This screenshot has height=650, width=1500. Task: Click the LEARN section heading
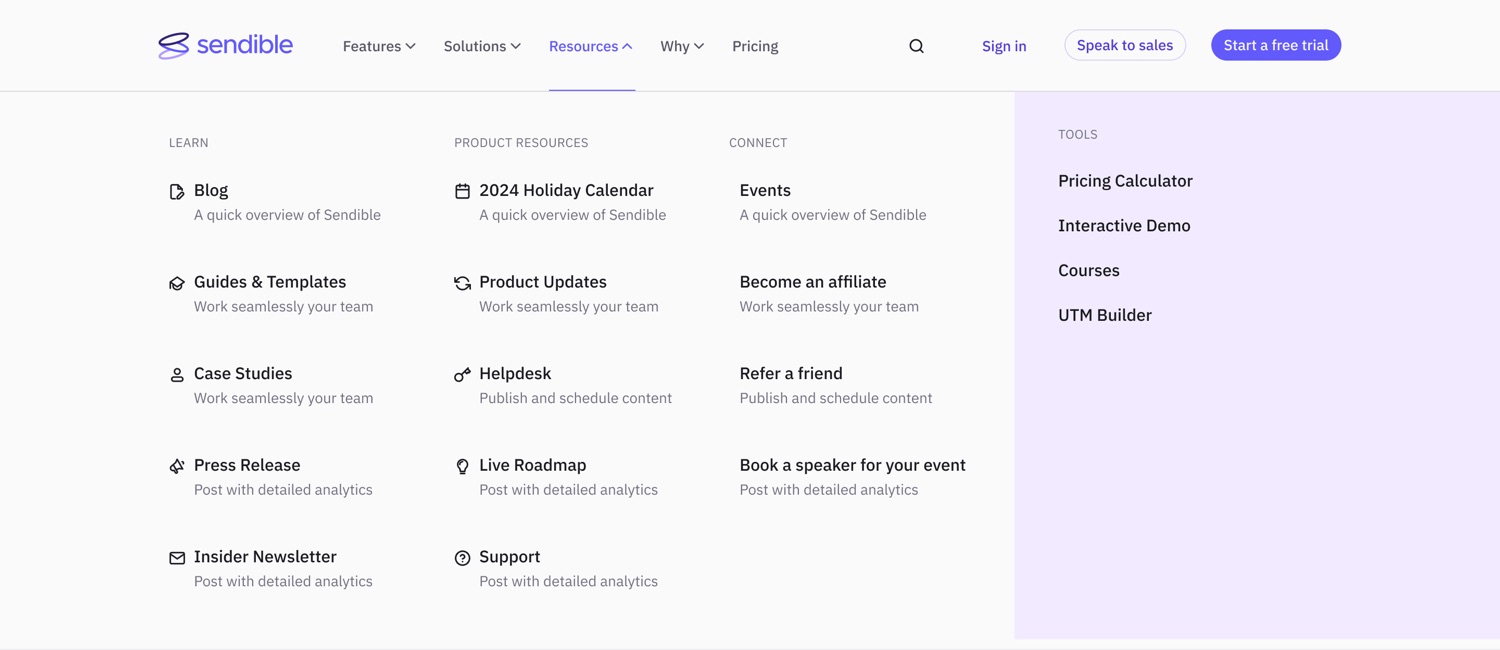pos(189,143)
